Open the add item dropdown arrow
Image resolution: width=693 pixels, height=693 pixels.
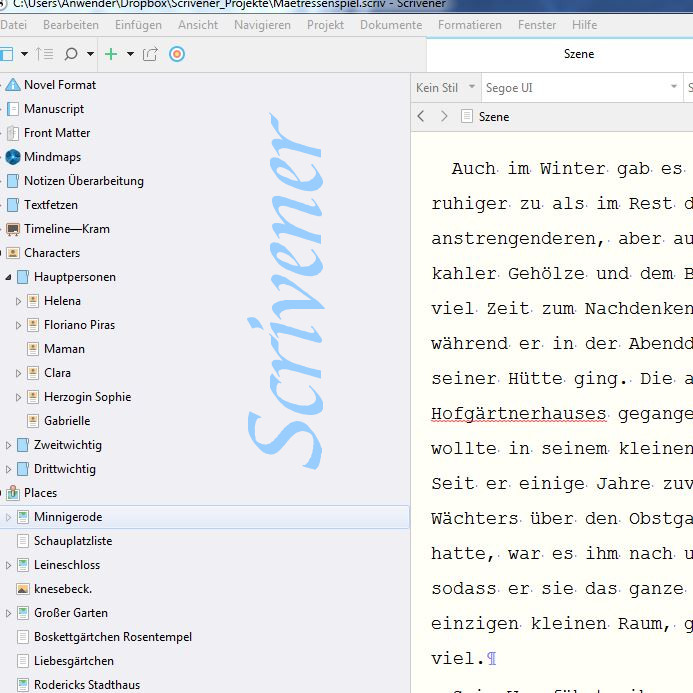pos(130,54)
